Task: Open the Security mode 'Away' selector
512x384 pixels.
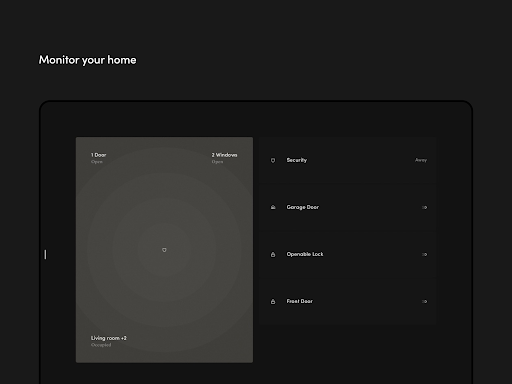Action: (x=421, y=160)
